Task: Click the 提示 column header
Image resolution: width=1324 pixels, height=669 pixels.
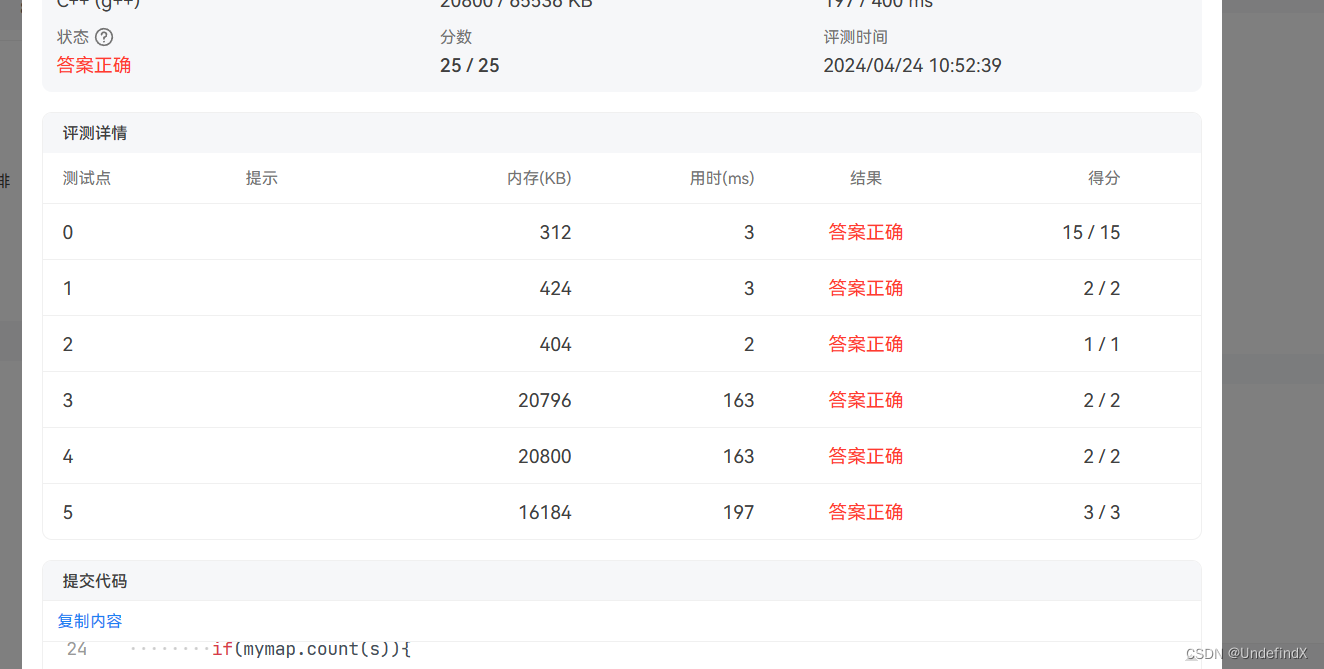Action: (262, 177)
